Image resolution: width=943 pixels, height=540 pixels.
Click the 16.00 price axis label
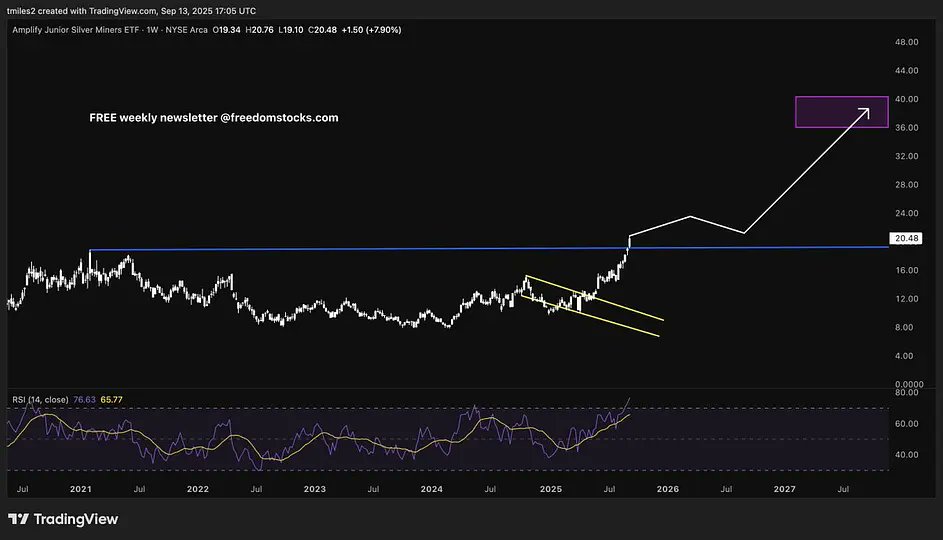pyautogui.click(x=906, y=270)
